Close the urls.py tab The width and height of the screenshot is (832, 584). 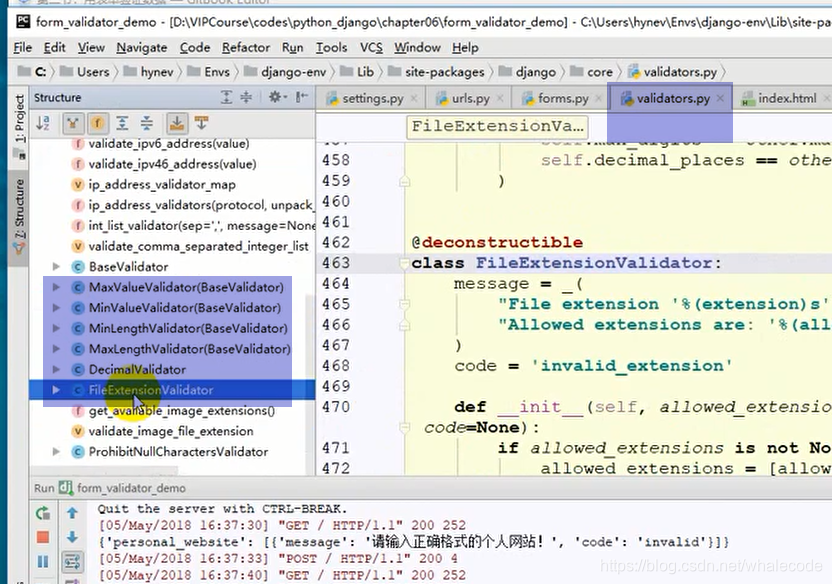[500, 99]
